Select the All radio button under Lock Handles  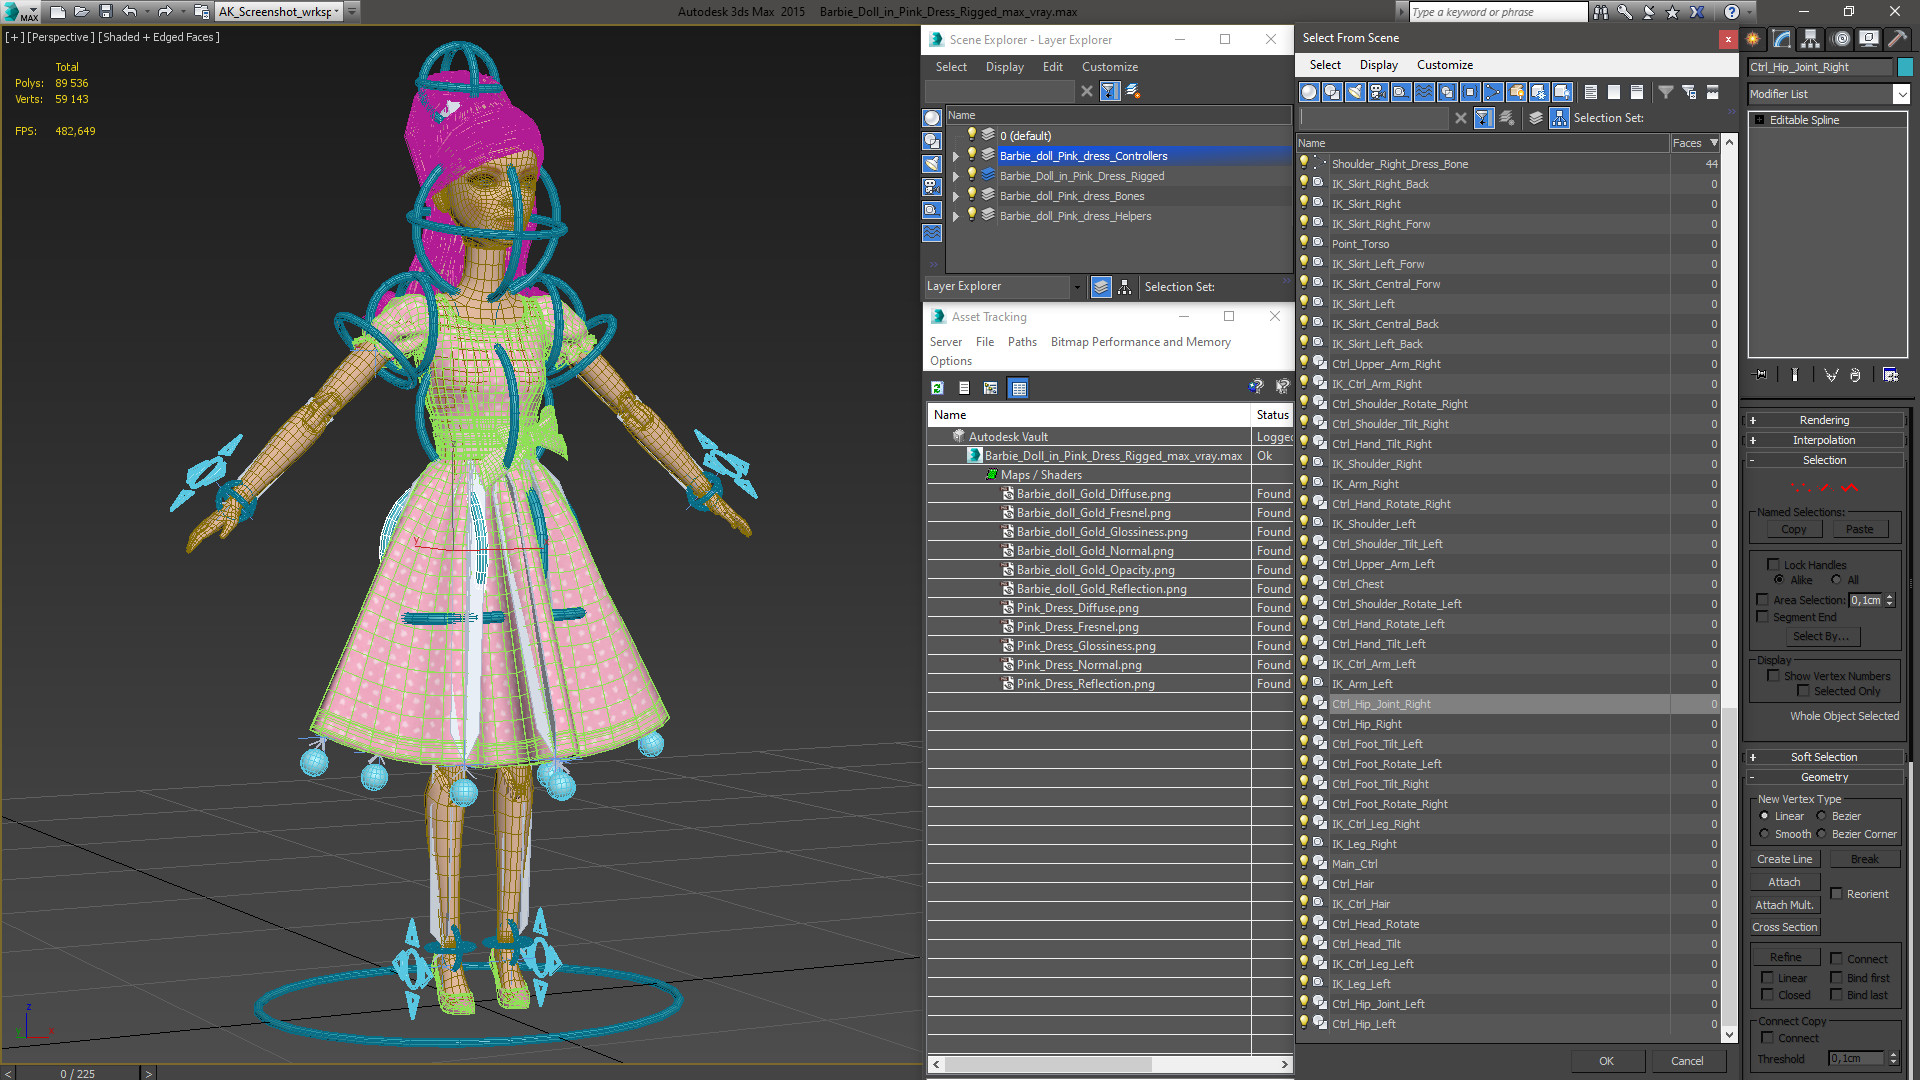click(1836, 580)
